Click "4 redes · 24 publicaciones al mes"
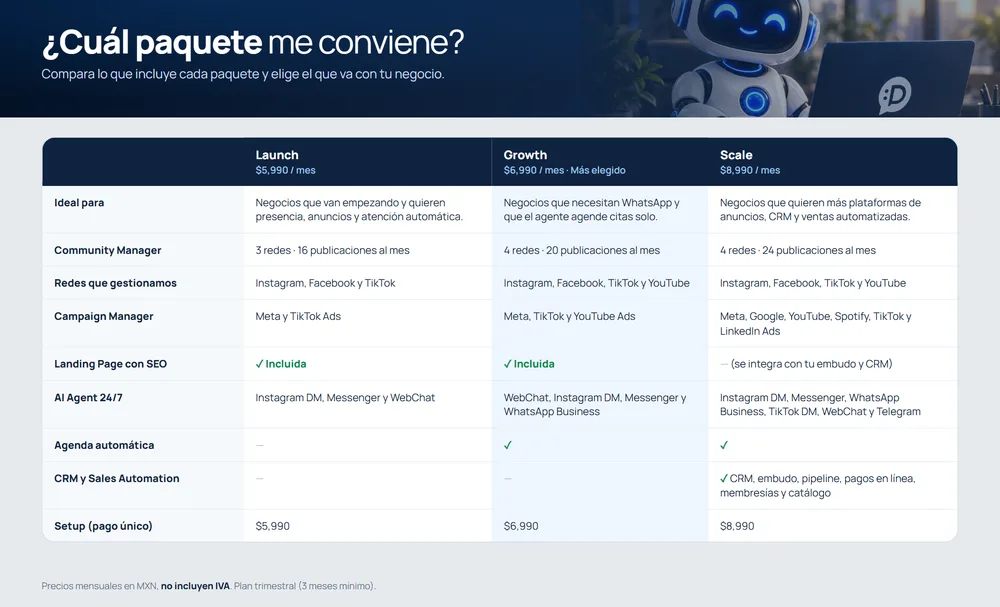The height and width of the screenshot is (607, 1000). click(798, 251)
